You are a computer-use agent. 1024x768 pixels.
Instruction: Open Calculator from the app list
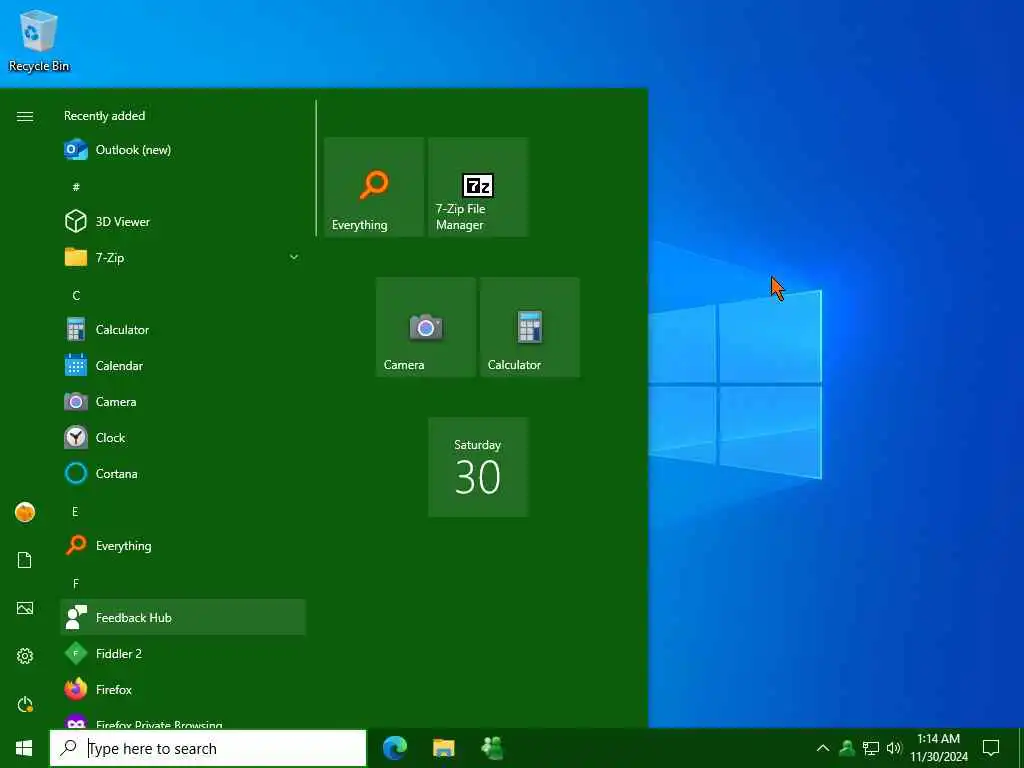(x=183, y=330)
